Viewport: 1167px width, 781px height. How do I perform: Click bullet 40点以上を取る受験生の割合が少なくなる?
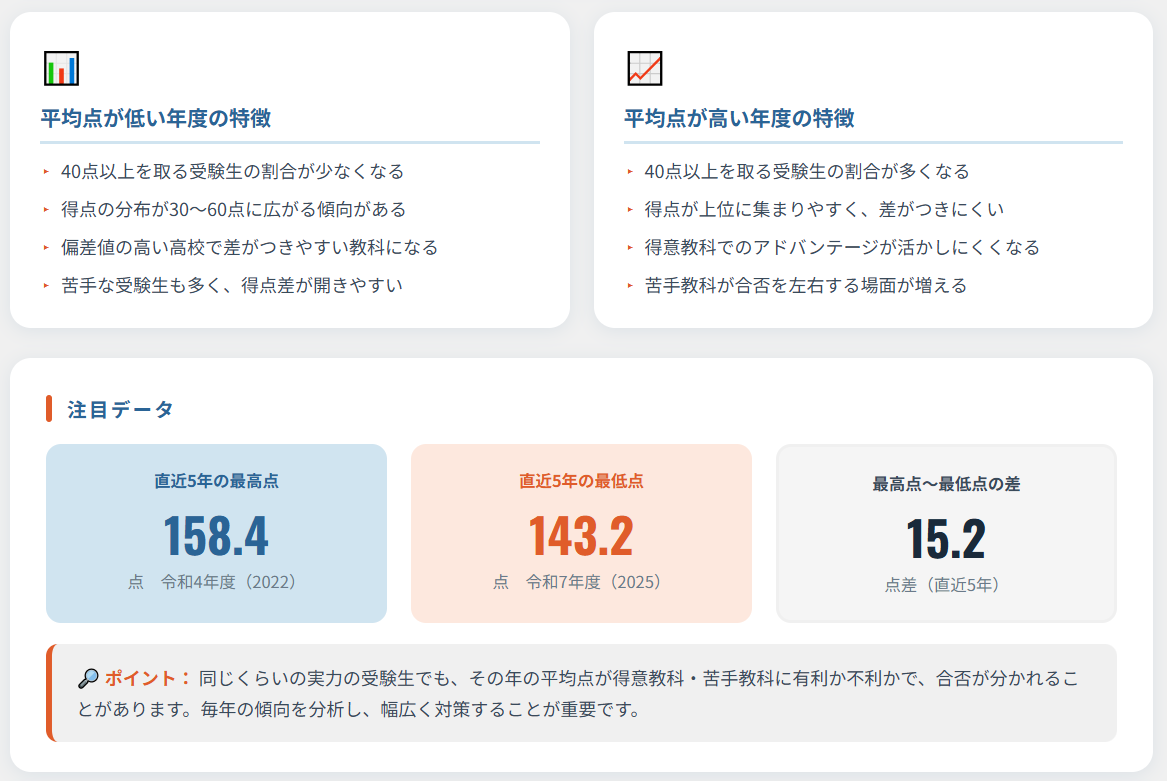pyautogui.click(x=232, y=171)
